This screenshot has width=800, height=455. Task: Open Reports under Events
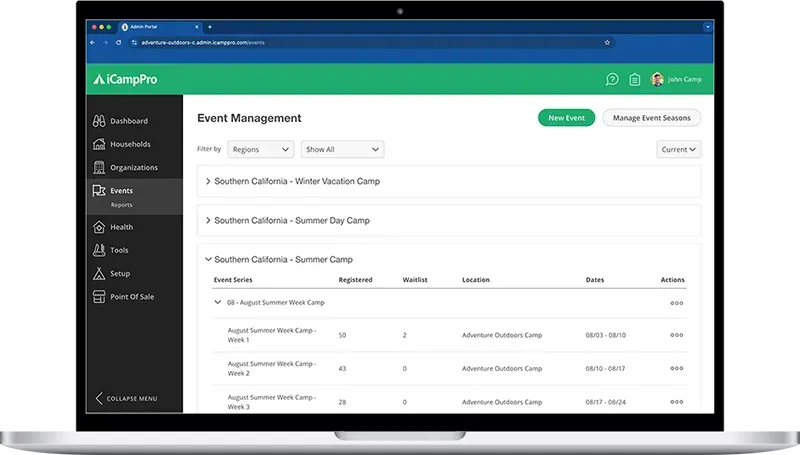[121, 205]
